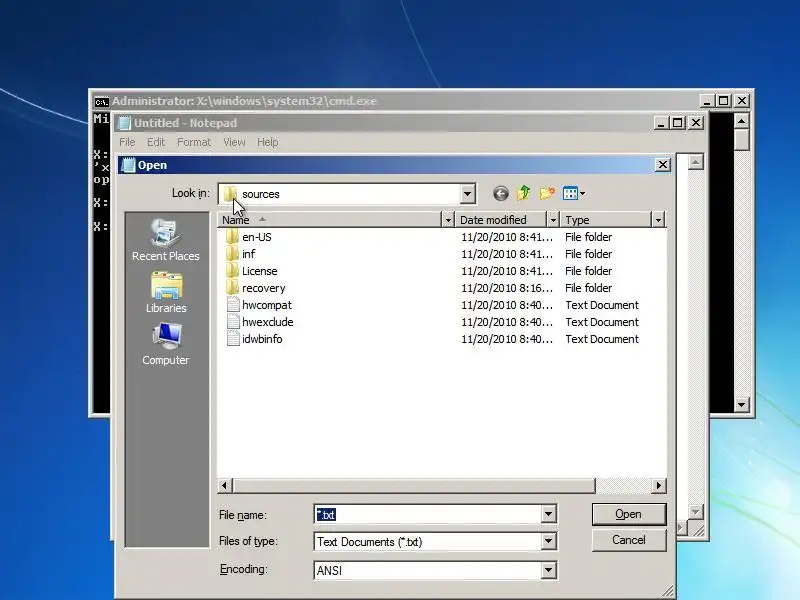Click cmd window scroll down arrow
The width and height of the screenshot is (800, 600).
[x=741, y=405]
